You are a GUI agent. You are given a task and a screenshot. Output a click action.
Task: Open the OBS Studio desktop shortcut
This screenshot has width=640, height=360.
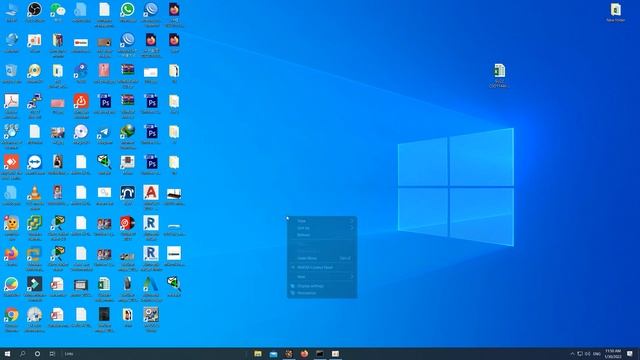pyautogui.click(x=35, y=9)
